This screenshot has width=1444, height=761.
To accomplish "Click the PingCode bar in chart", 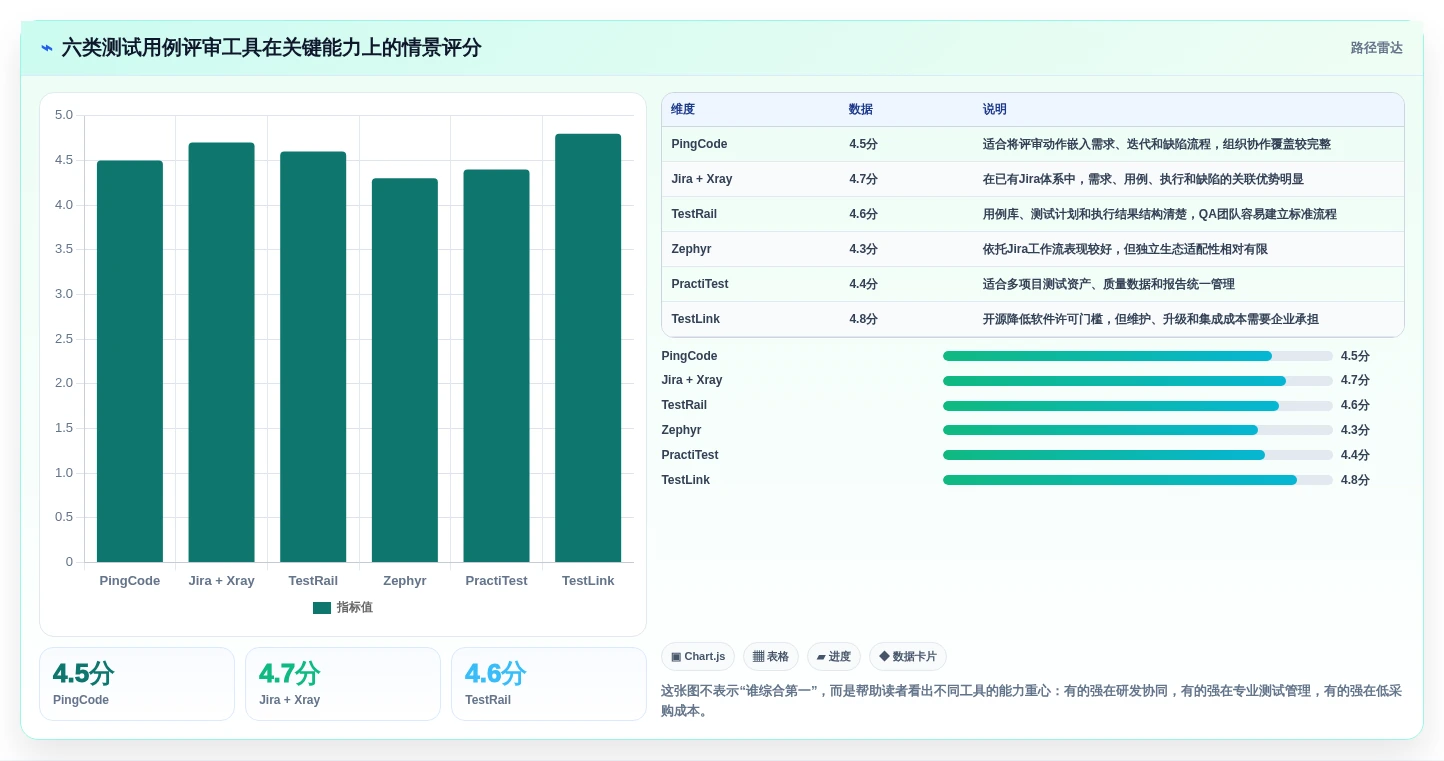I will (130, 361).
